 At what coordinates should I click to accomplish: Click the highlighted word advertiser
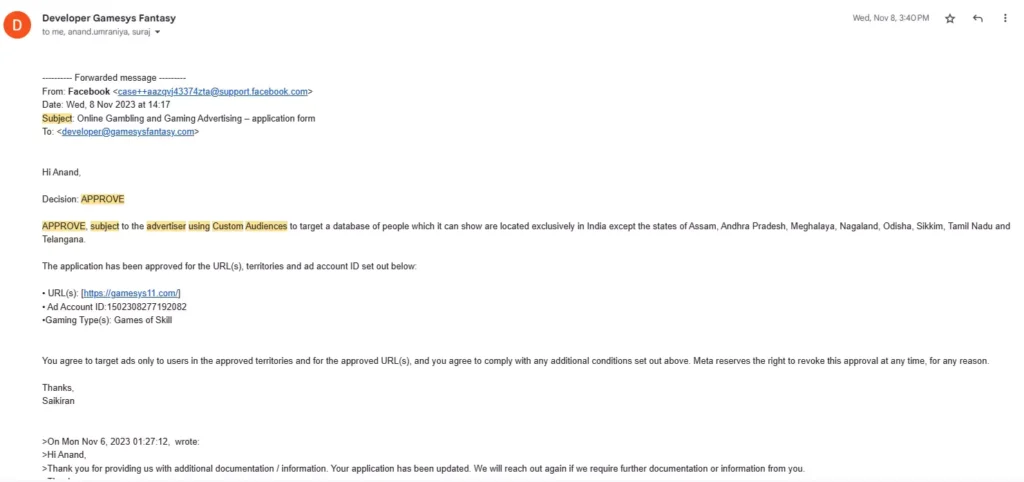pyautogui.click(x=165, y=226)
